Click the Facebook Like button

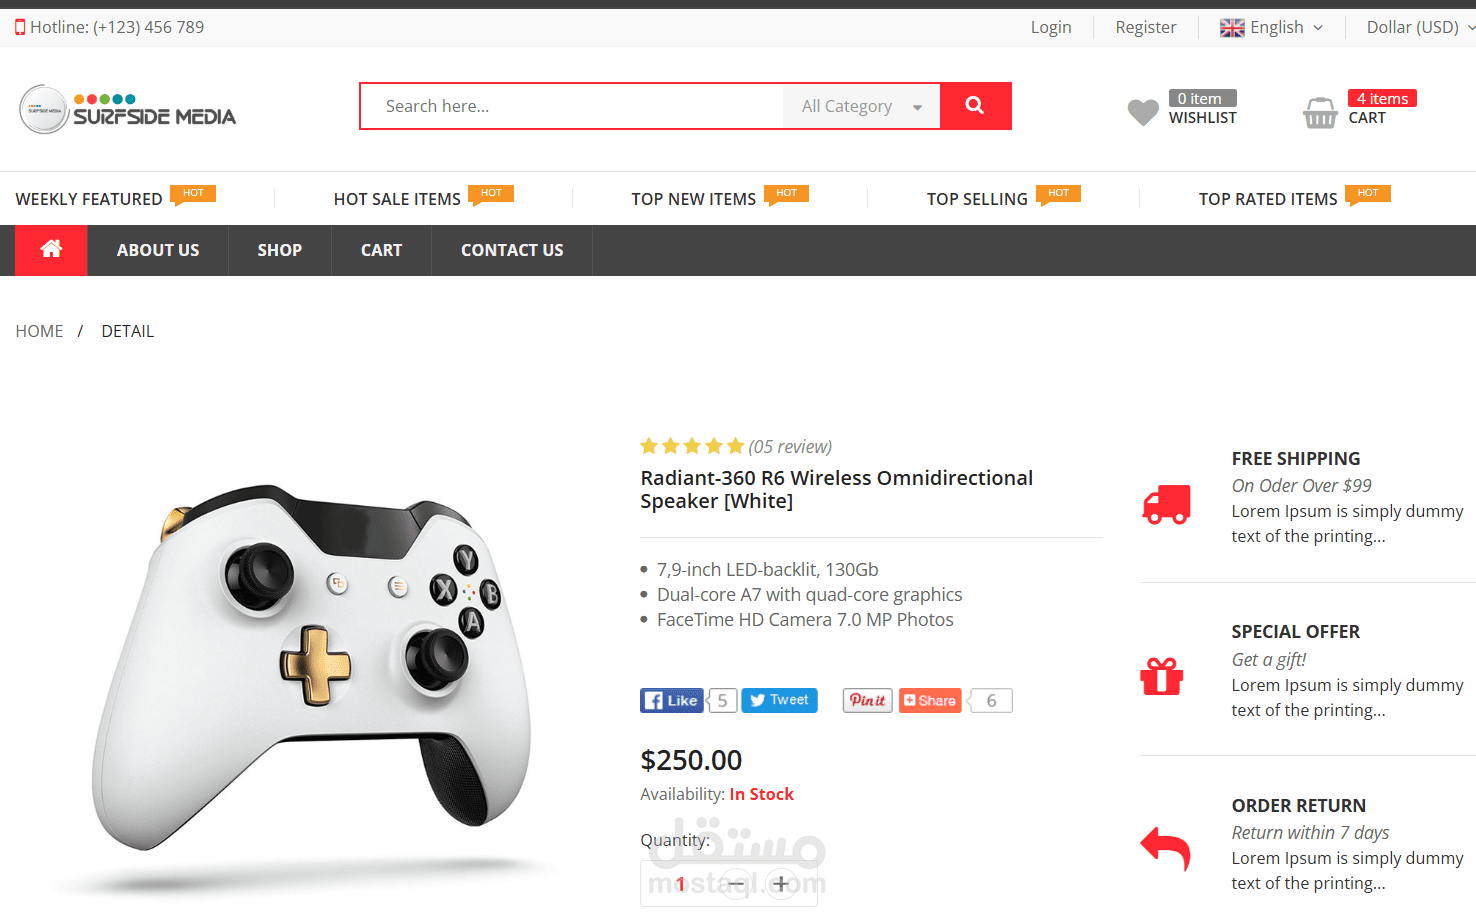pos(672,701)
